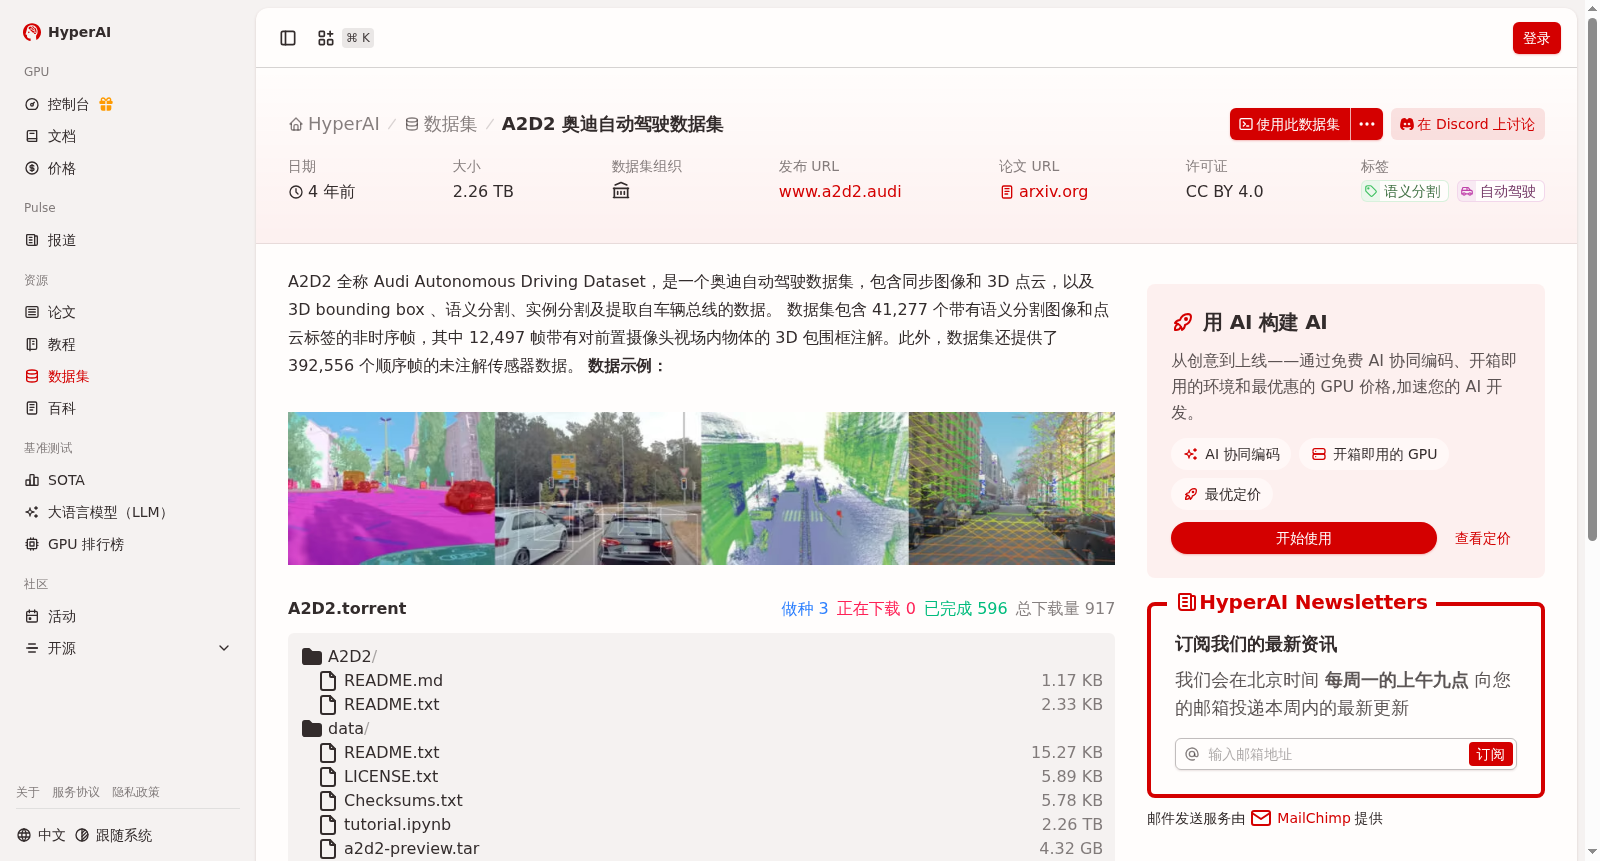Click the 自动驾驶 tag
This screenshot has width=1600, height=861.
tap(1500, 191)
